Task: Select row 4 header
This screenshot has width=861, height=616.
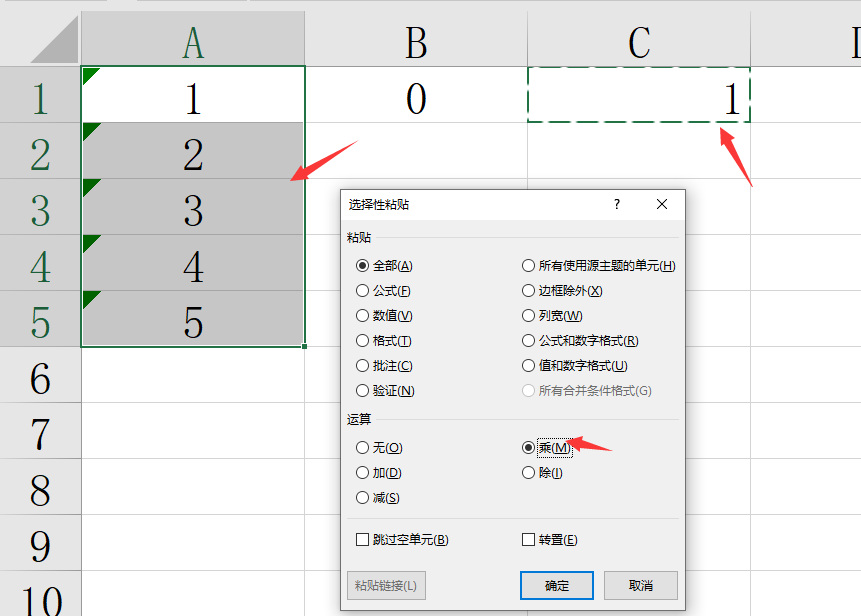Action: click(40, 263)
